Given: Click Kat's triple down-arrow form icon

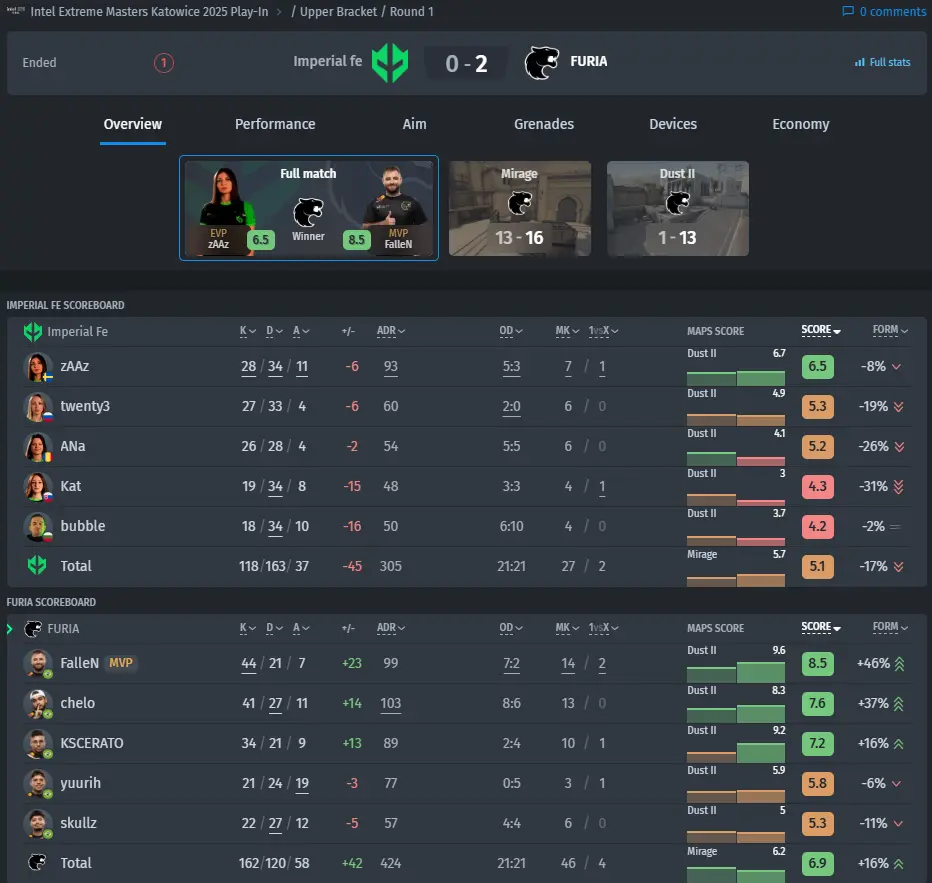Looking at the screenshot, I should pos(899,487).
